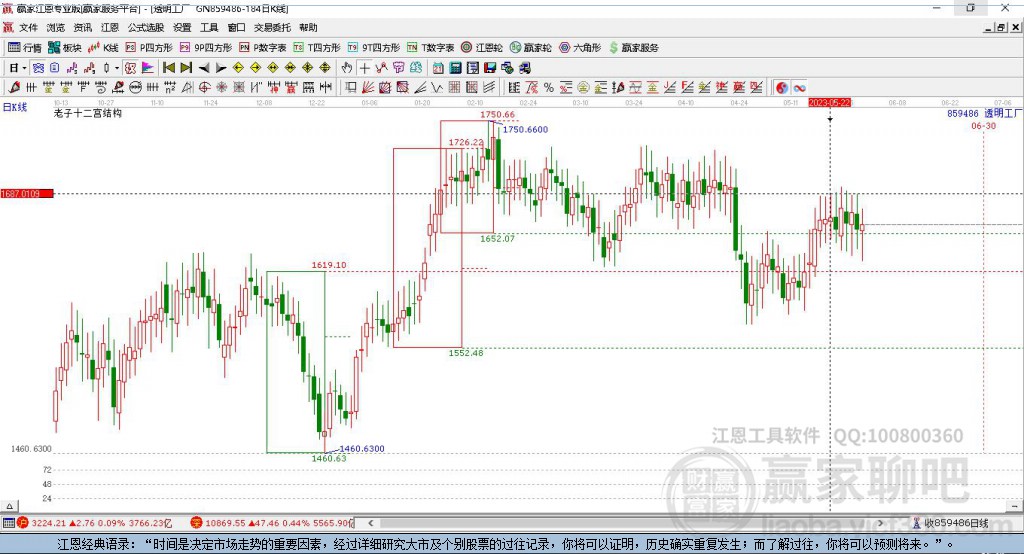
Task: Click the 1460.63 low price annotation
Action: tap(328, 459)
